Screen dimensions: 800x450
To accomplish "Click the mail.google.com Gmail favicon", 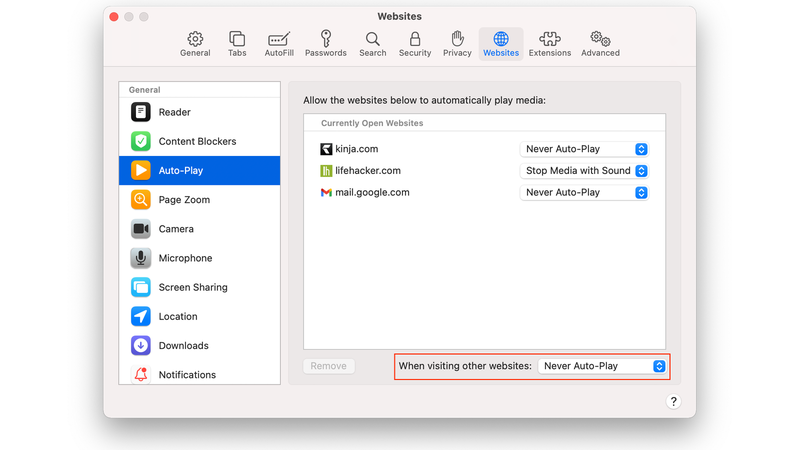I will (326, 192).
